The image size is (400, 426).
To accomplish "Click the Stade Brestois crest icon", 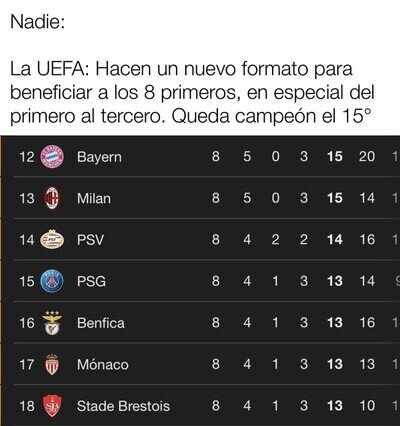I will pos(52,406).
